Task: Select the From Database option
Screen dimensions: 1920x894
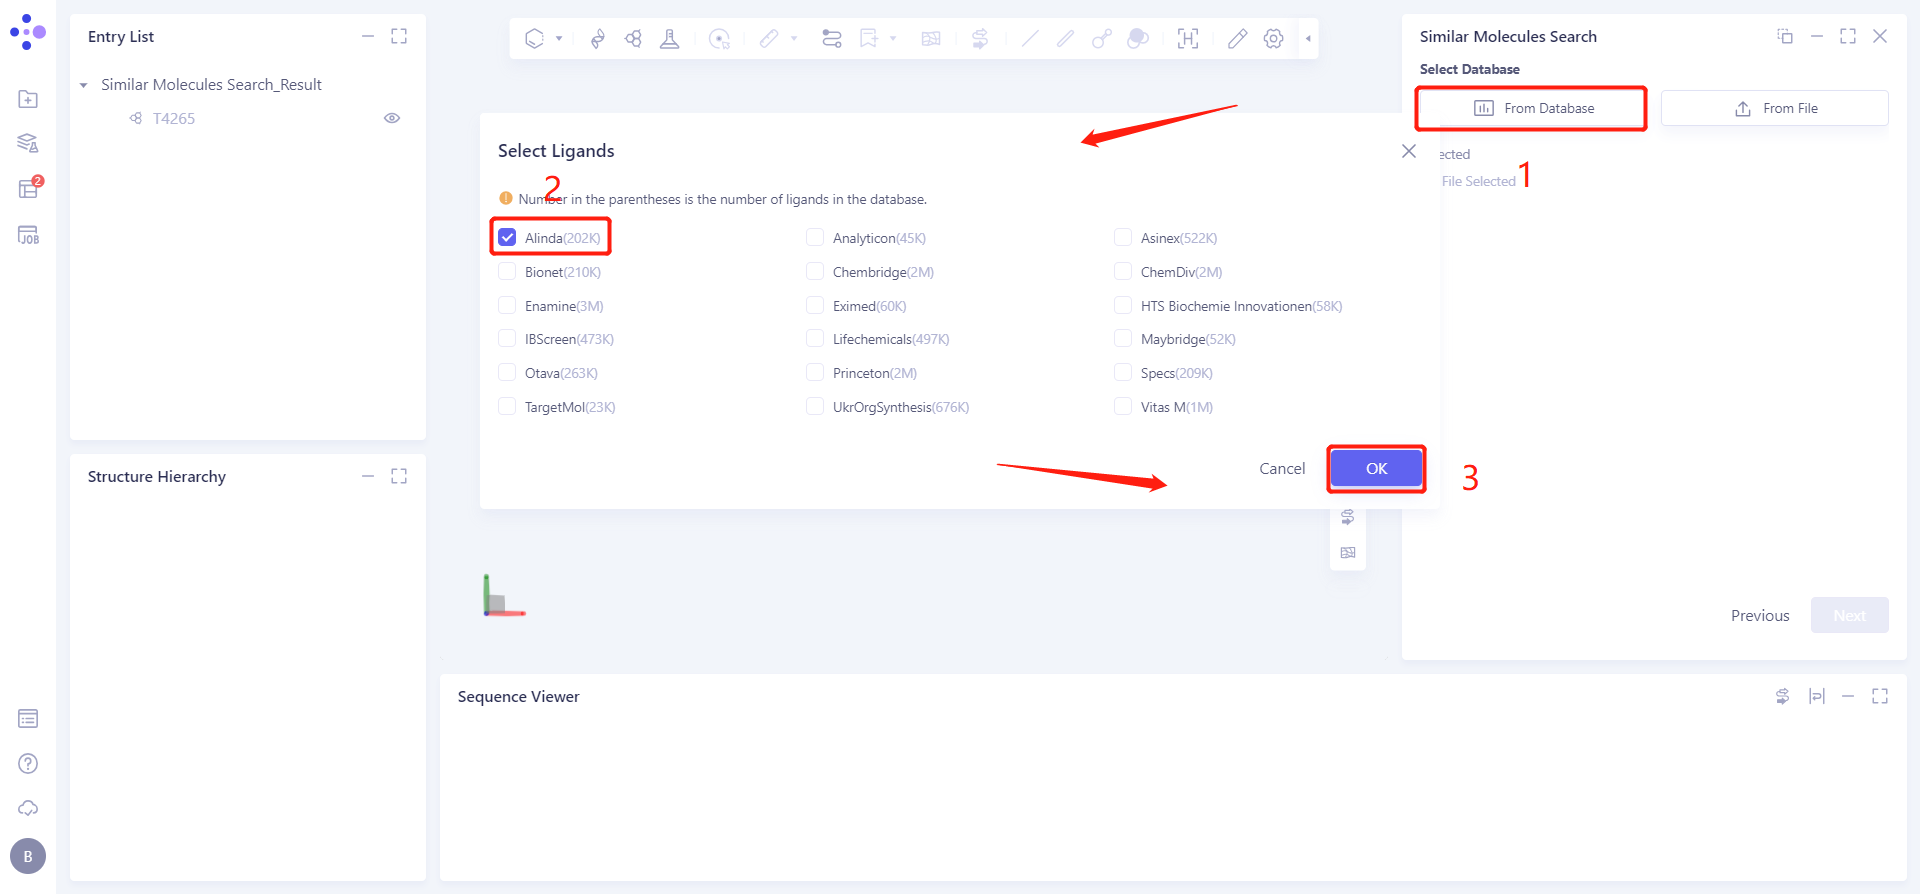Action: [x=1533, y=108]
